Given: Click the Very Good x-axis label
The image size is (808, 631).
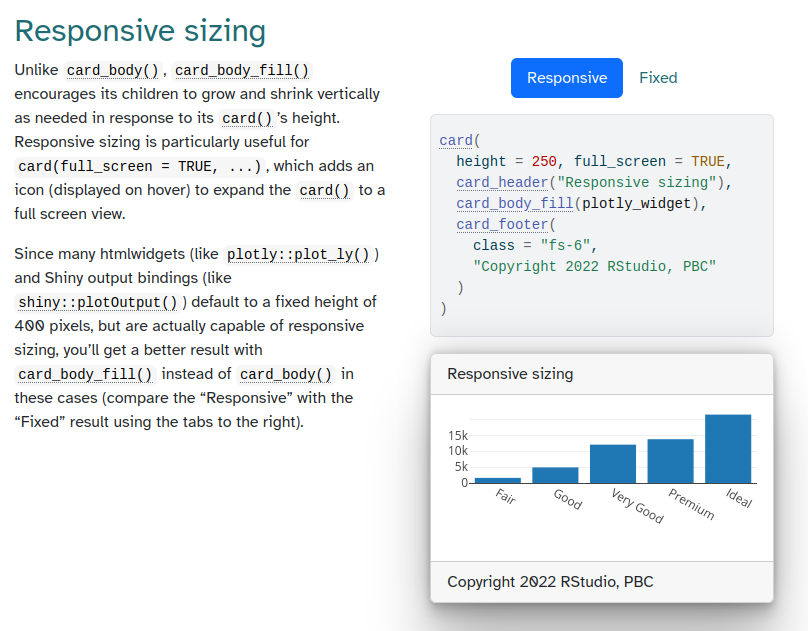Looking at the screenshot, I should pos(637,506).
